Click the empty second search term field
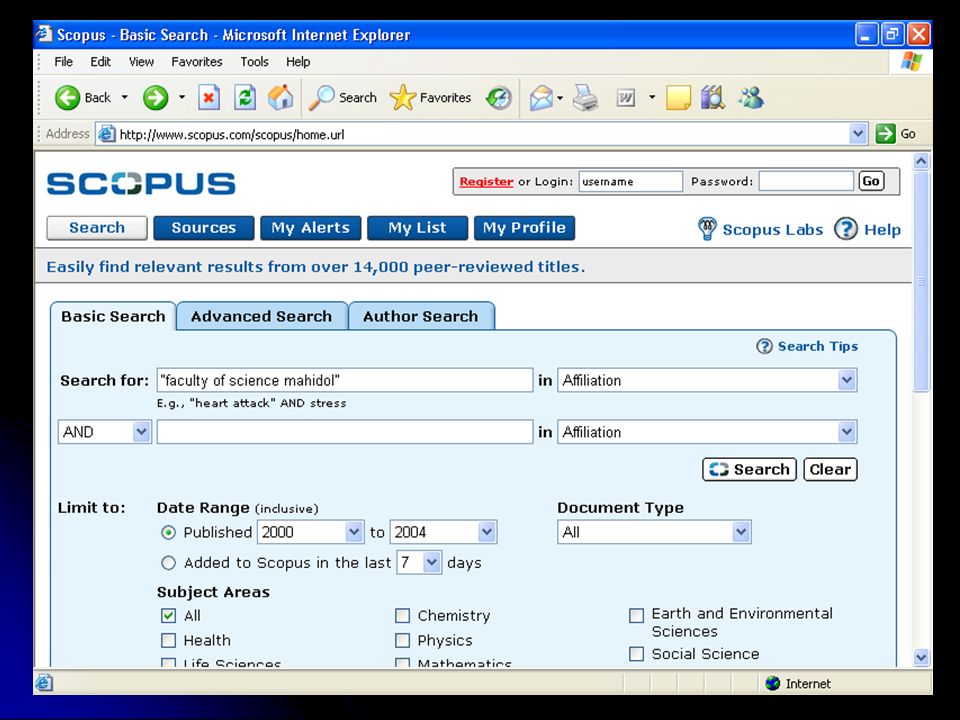Image resolution: width=960 pixels, height=720 pixels. click(345, 432)
